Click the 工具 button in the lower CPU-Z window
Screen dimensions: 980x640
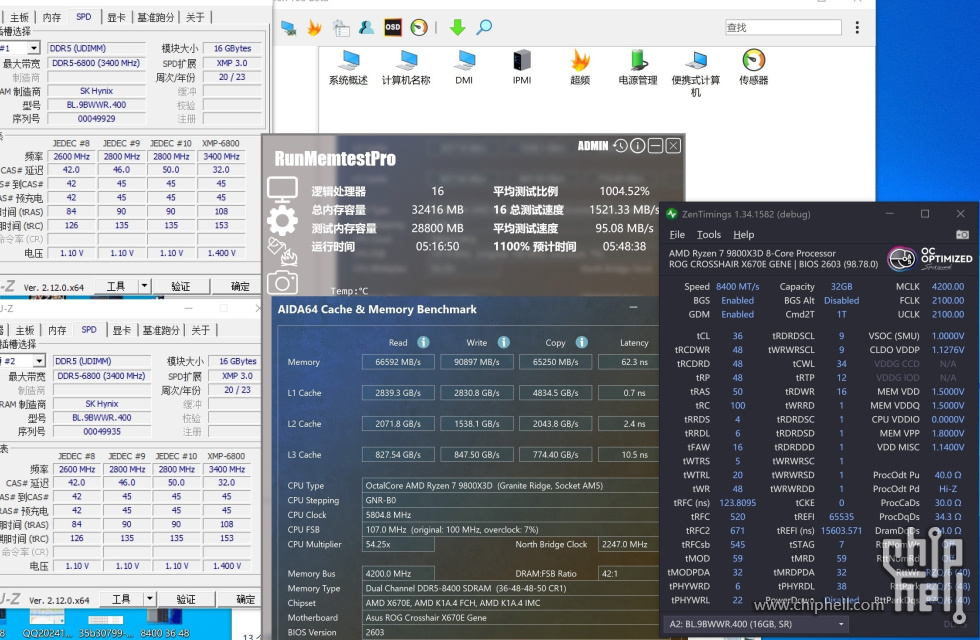pyautogui.click(x=121, y=599)
